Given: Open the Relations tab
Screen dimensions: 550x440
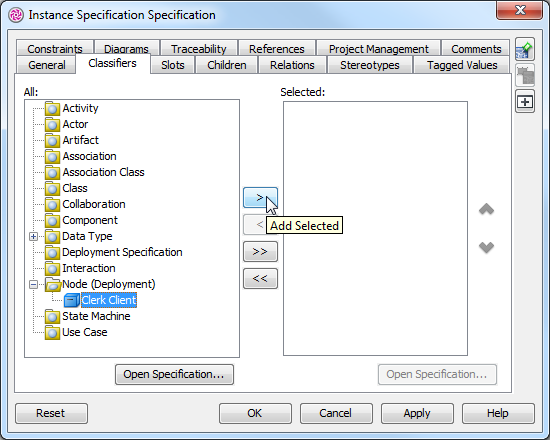Looking at the screenshot, I should tap(292, 65).
